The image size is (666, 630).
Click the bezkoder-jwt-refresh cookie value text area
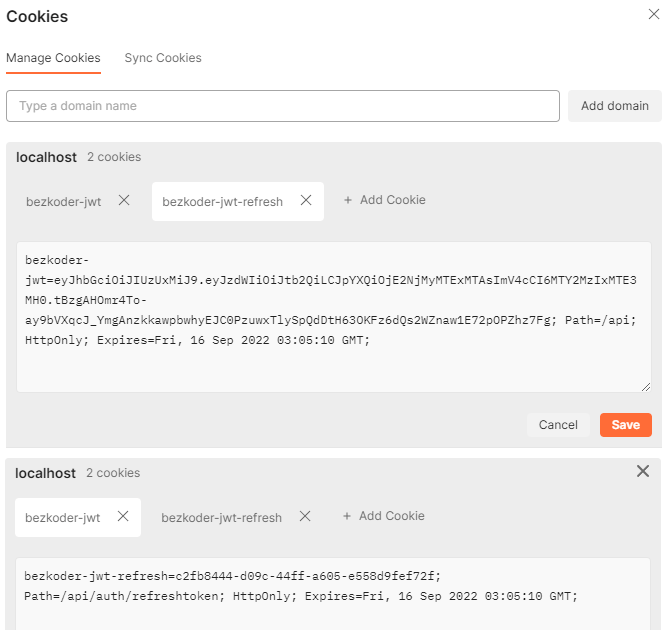click(333, 594)
